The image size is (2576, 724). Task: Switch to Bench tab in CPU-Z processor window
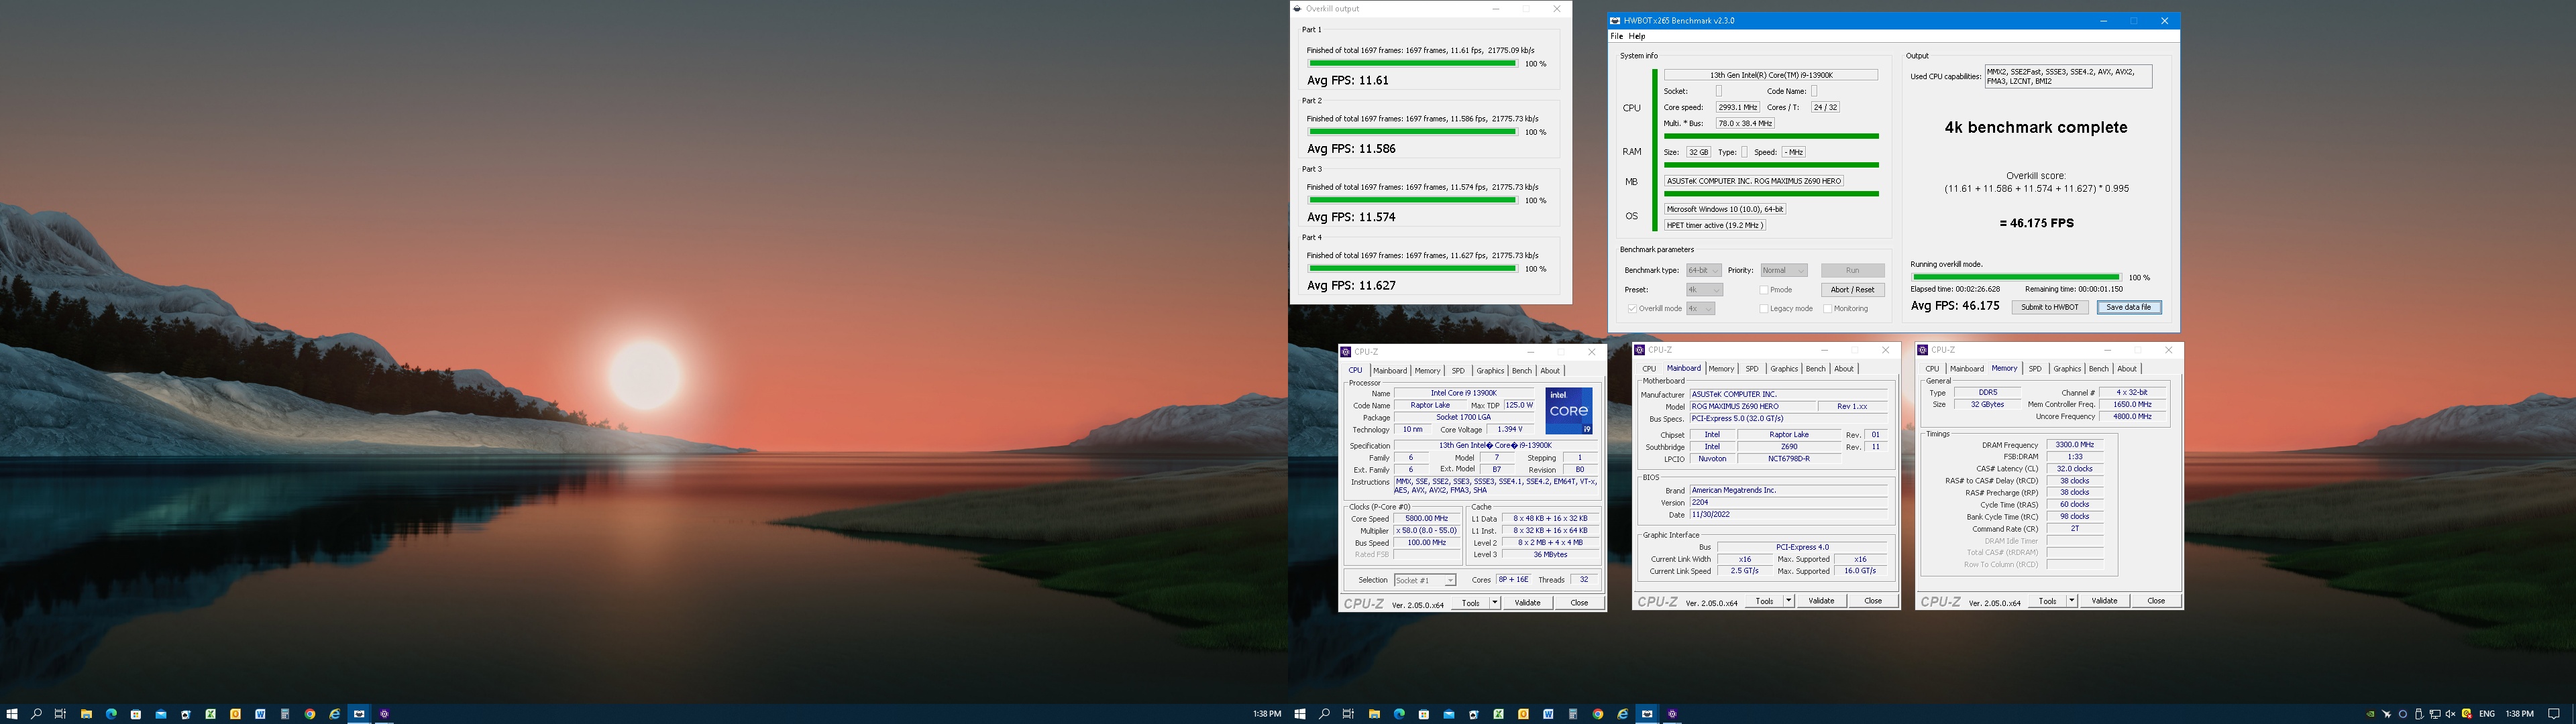pyautogui.click(x=1521, y=371)
